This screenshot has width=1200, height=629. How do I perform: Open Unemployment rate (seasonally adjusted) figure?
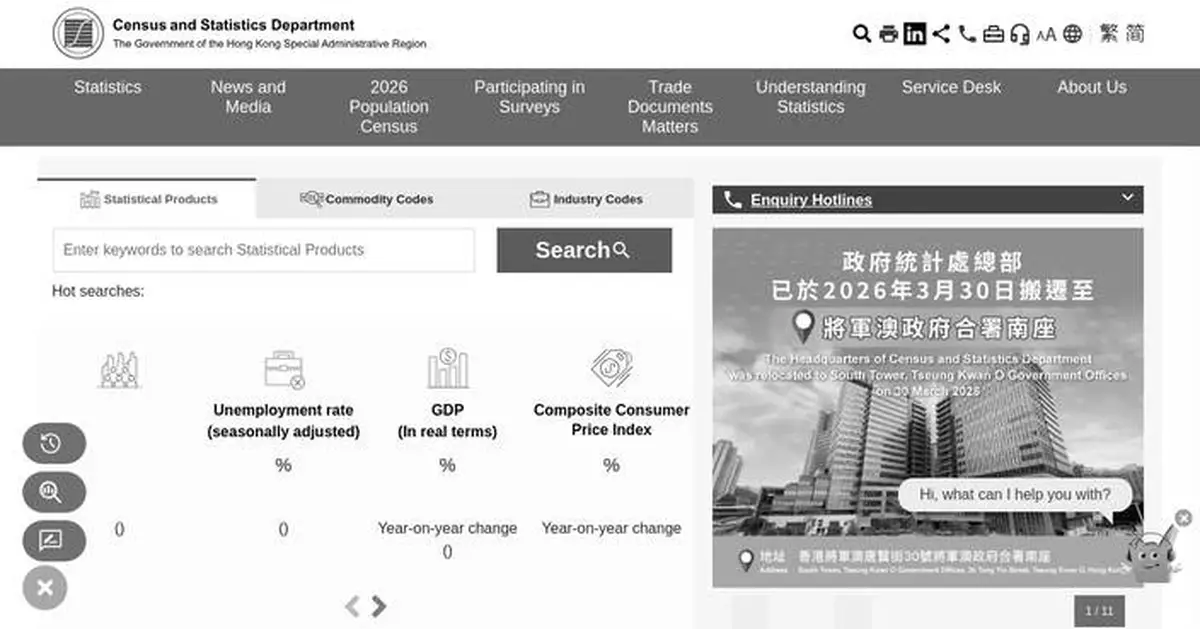284,420
